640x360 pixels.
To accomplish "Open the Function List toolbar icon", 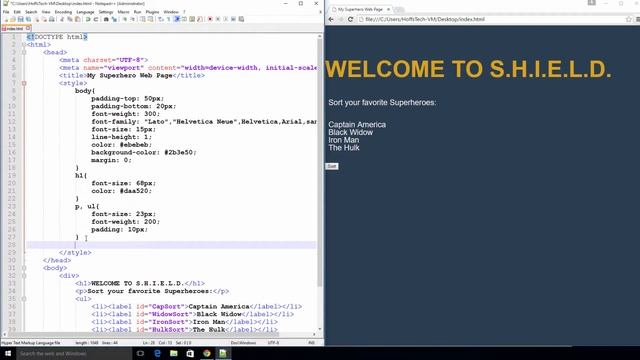I will pos(199,19).
